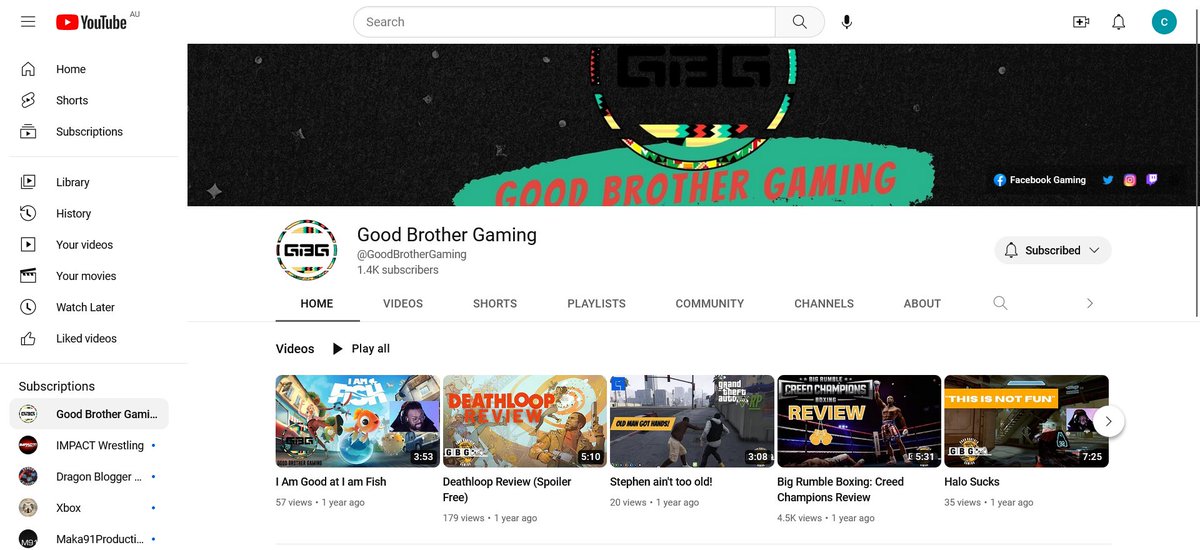Open Your videos in the sidebar
Image resolution: width=1200 pixels, height=550 pixels.
point(94,244)
